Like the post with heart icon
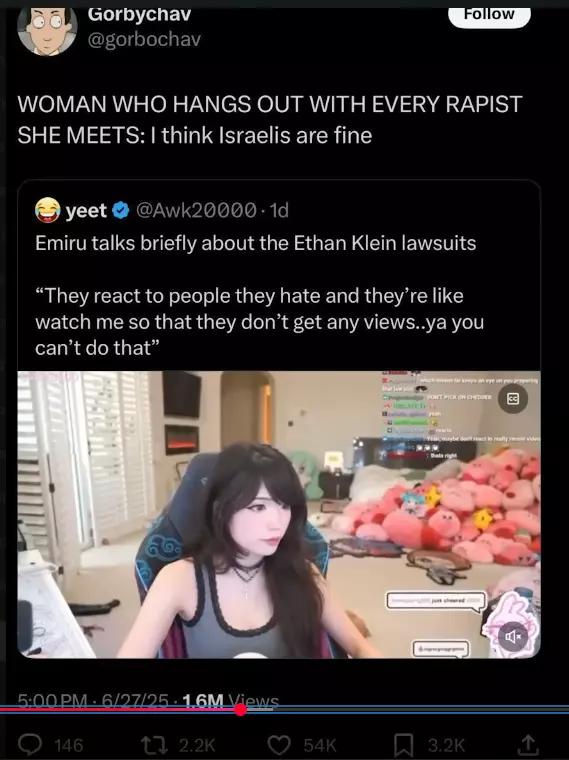This screenshot has width=569, height=760. 279,744
